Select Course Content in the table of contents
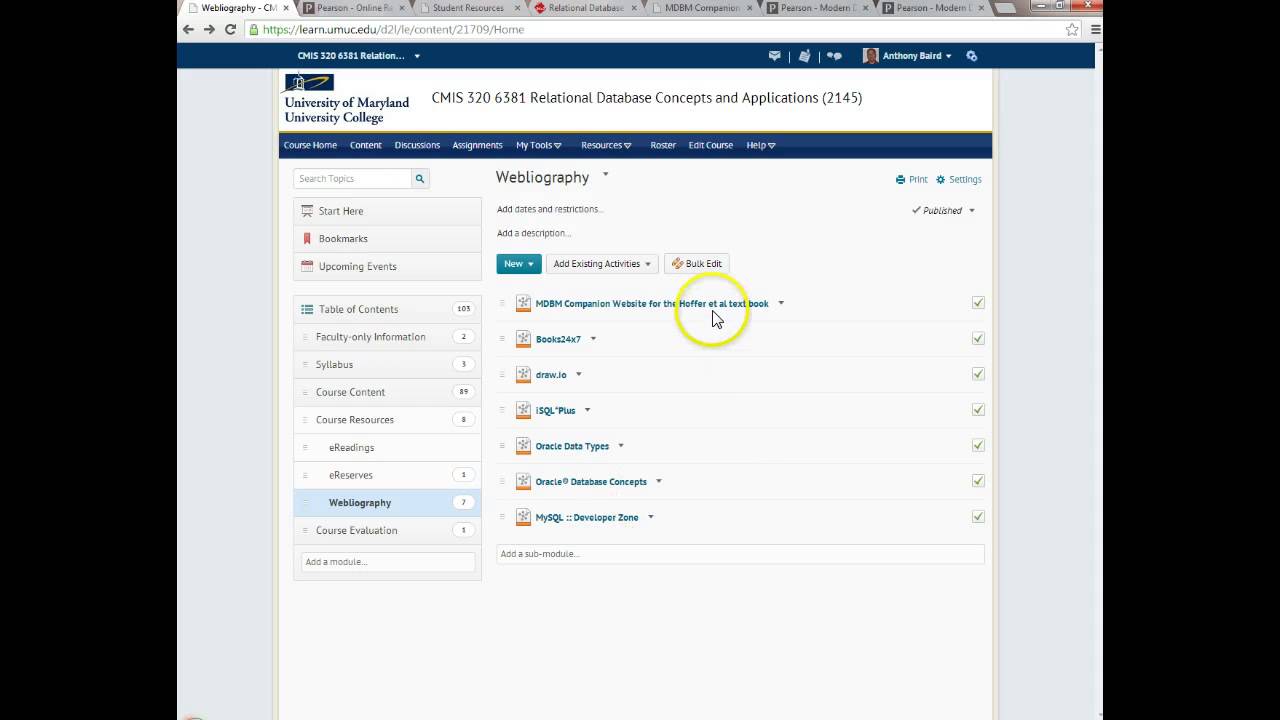1280x720 pixels. [x=387, y=392]
